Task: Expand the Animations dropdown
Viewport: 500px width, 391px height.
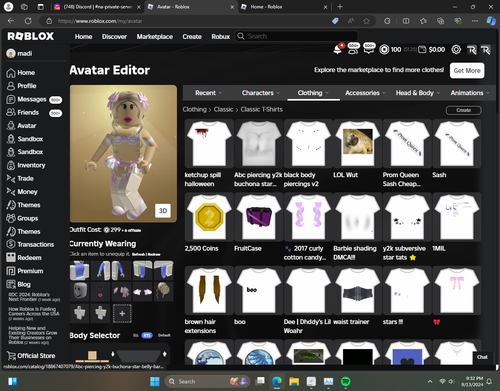Action: pos(470,93)
